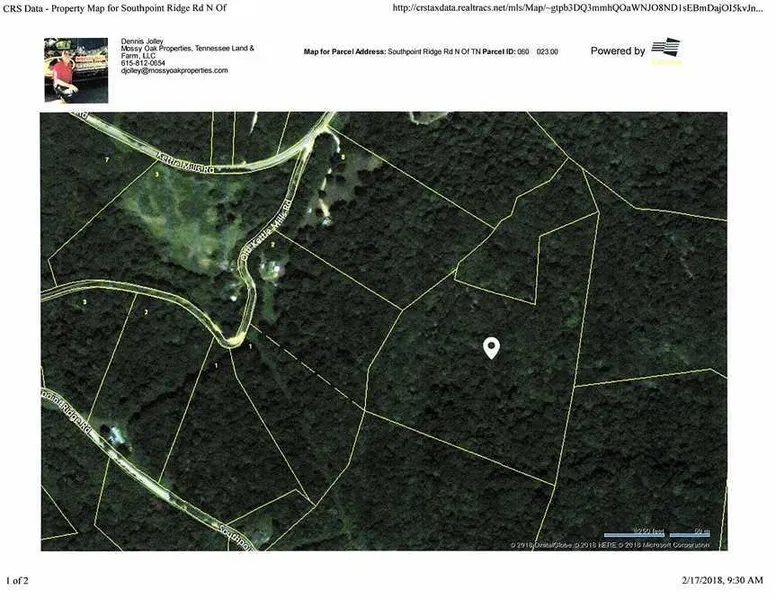Click the Powered by logo icon
This screenshot has width=776, height=600.
[666, 52]
